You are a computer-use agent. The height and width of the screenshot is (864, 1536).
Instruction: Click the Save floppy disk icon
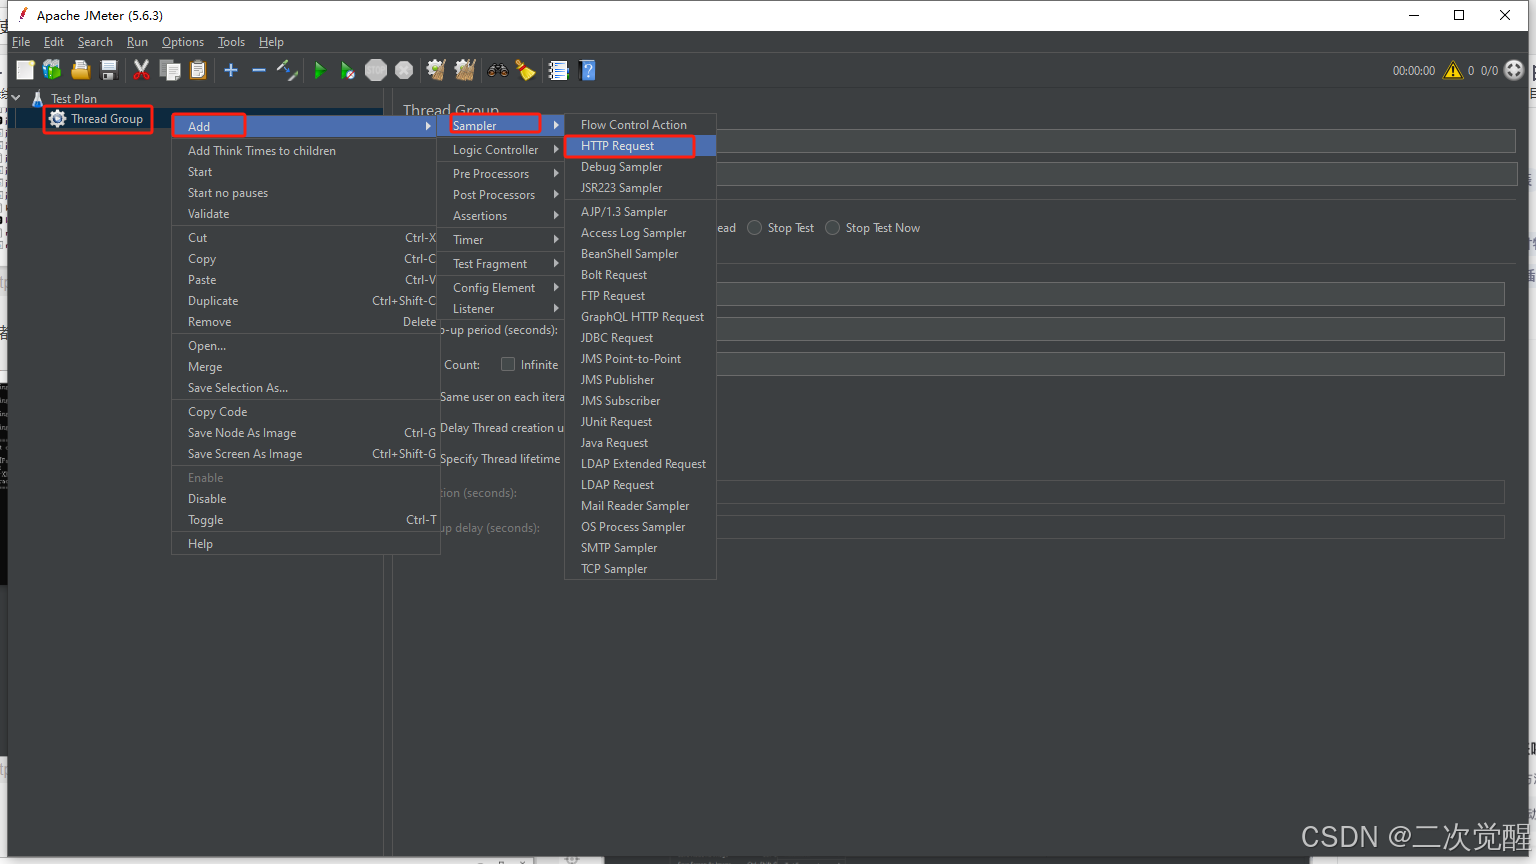[x=109, y=70]
